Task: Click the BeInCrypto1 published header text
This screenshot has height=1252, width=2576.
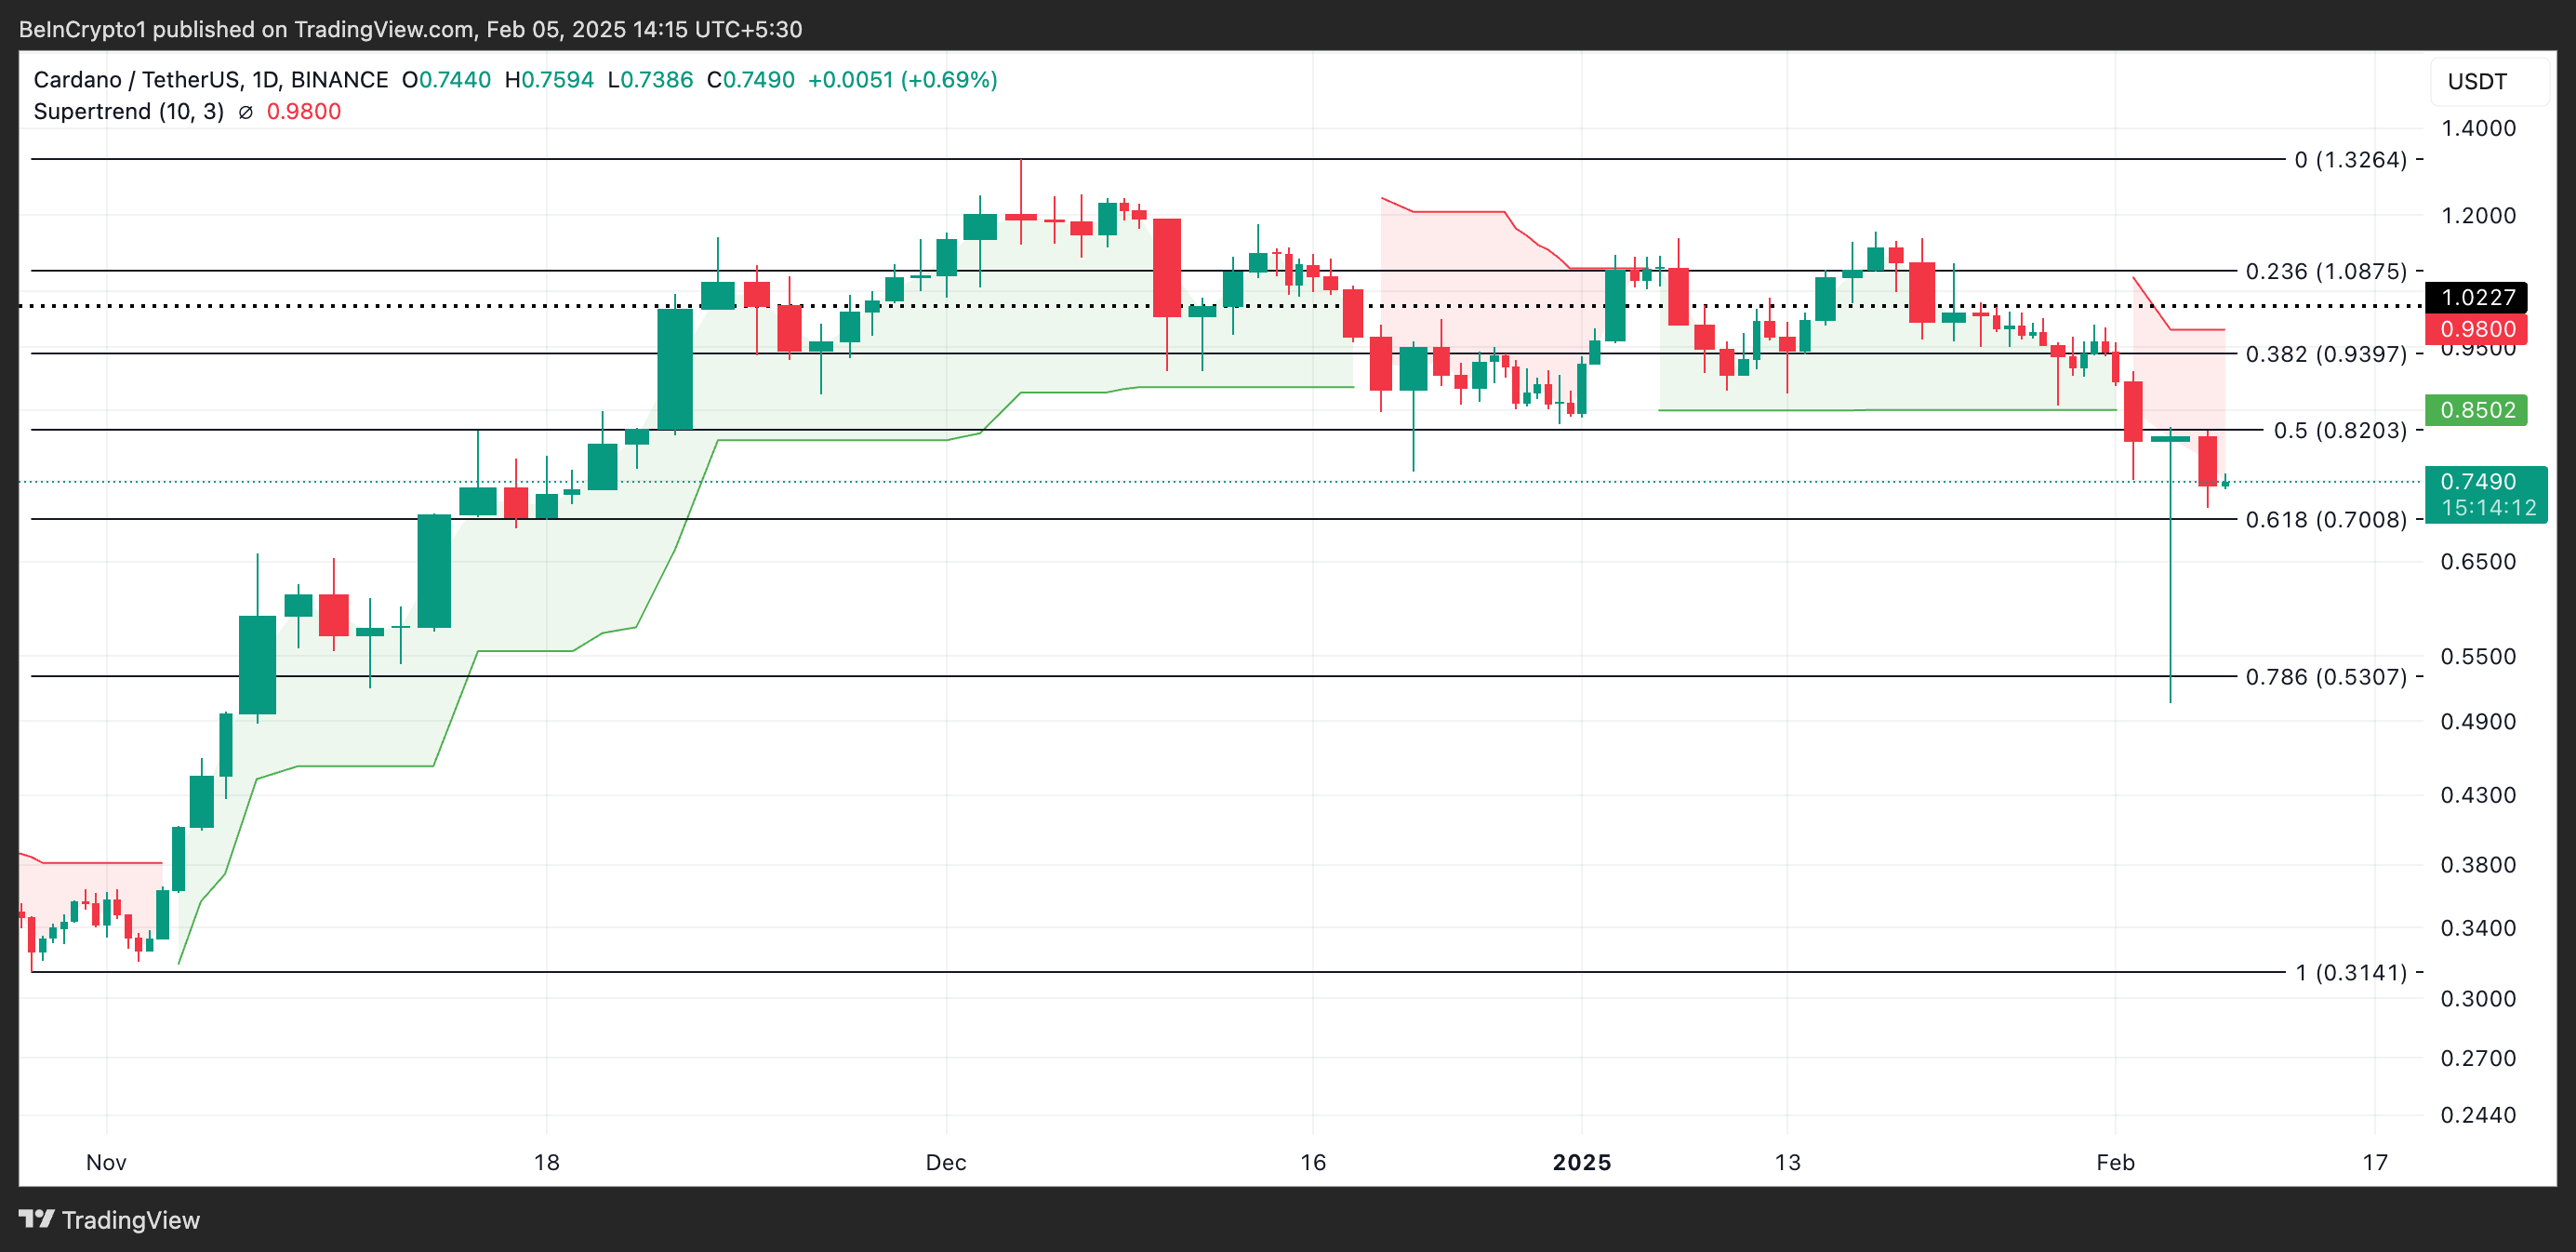Action: click(x=410, y=29)
